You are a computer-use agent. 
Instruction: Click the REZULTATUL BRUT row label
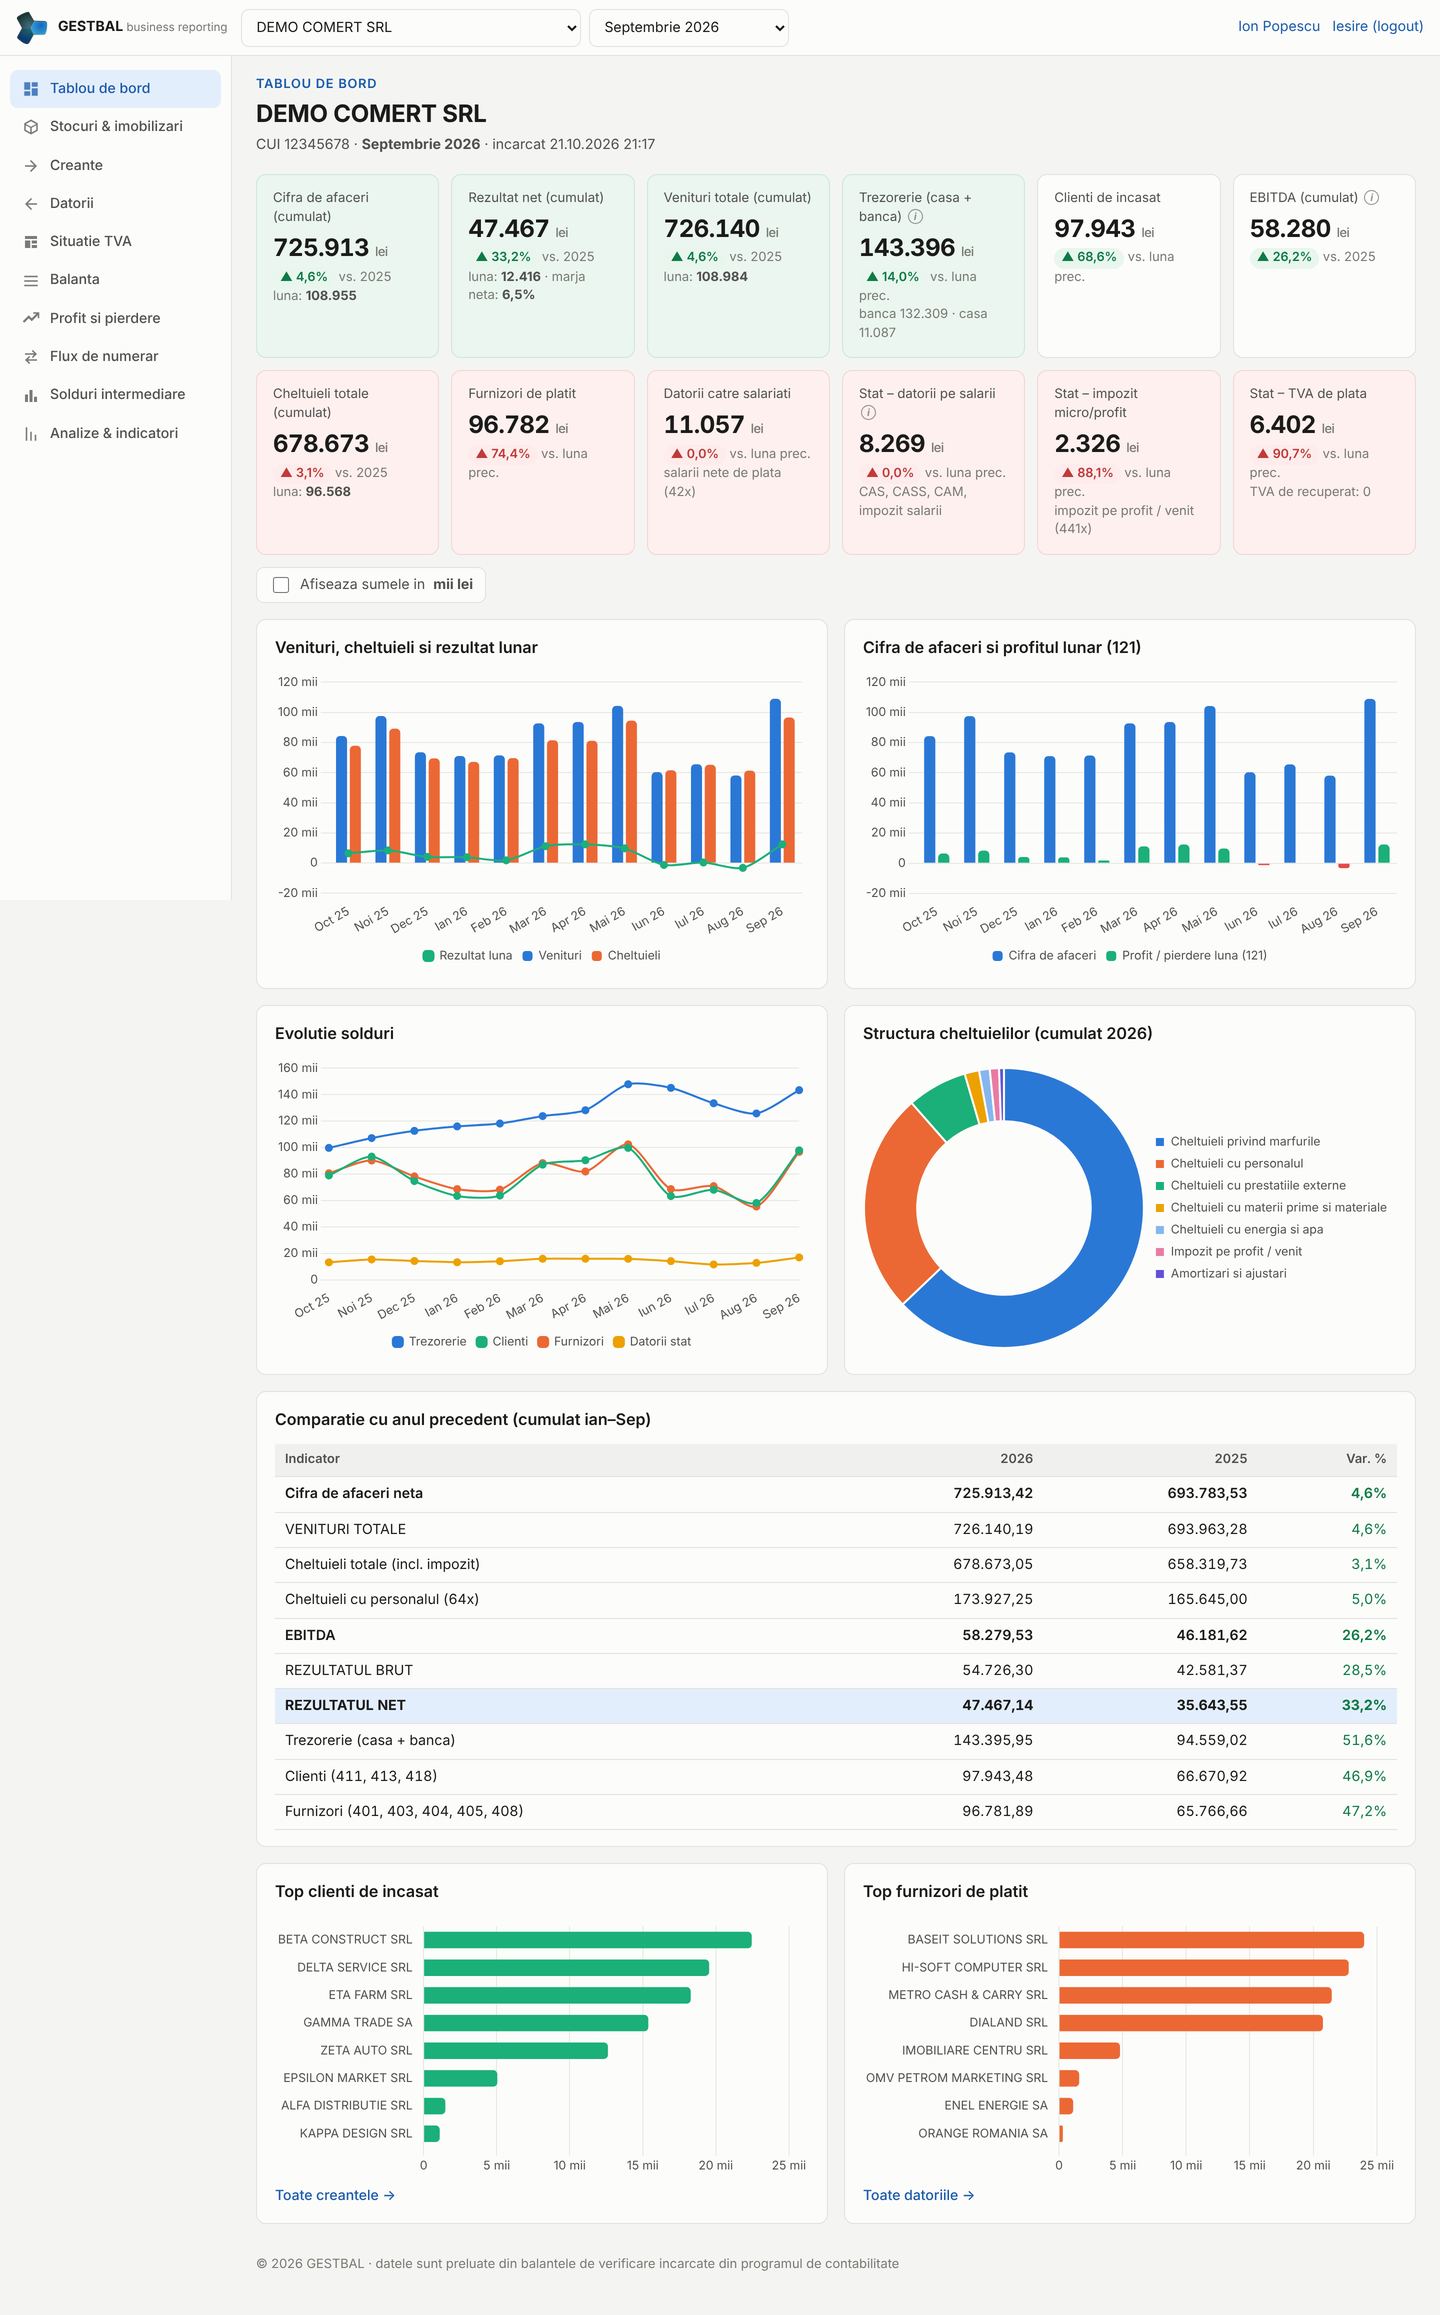[x=349, y=1670]
